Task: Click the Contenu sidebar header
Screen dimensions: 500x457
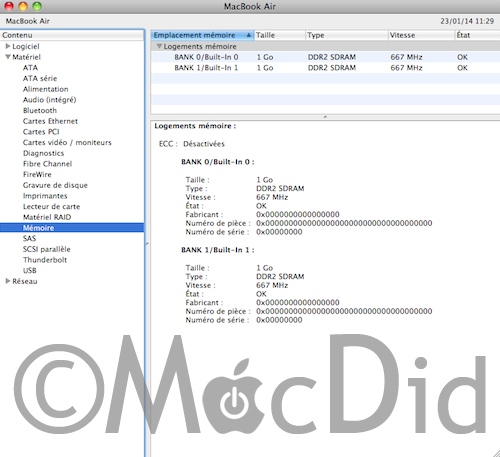Action: pos(72,35)
